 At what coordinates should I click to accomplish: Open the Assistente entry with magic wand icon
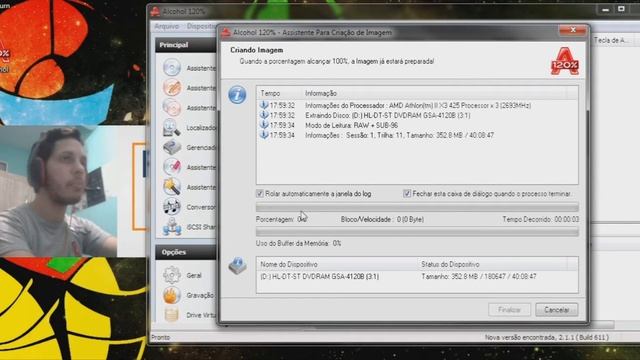click(x=189, y=187)
